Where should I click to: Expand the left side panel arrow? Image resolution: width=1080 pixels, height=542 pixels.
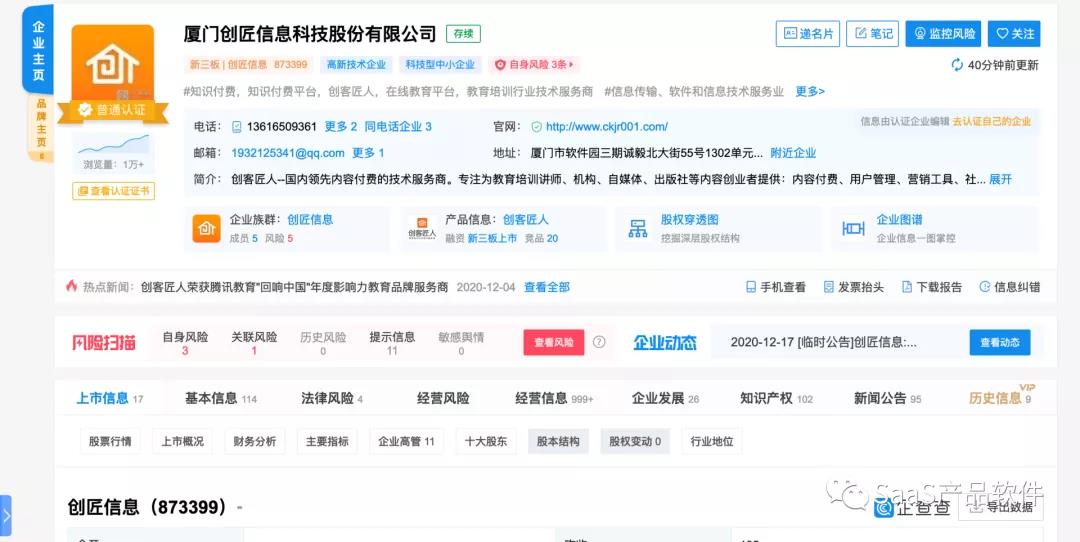point(6,517)
